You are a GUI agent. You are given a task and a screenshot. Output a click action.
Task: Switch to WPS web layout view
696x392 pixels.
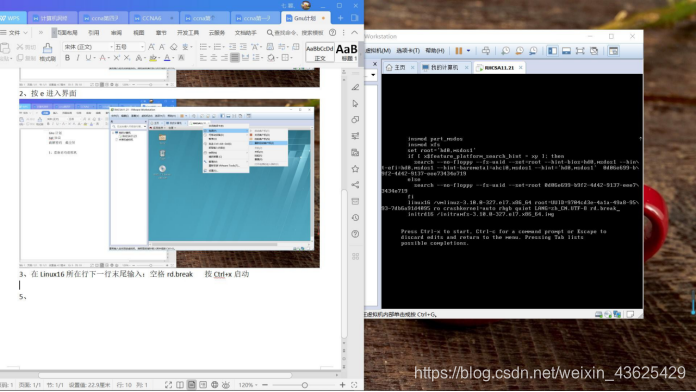pos(214,385)
